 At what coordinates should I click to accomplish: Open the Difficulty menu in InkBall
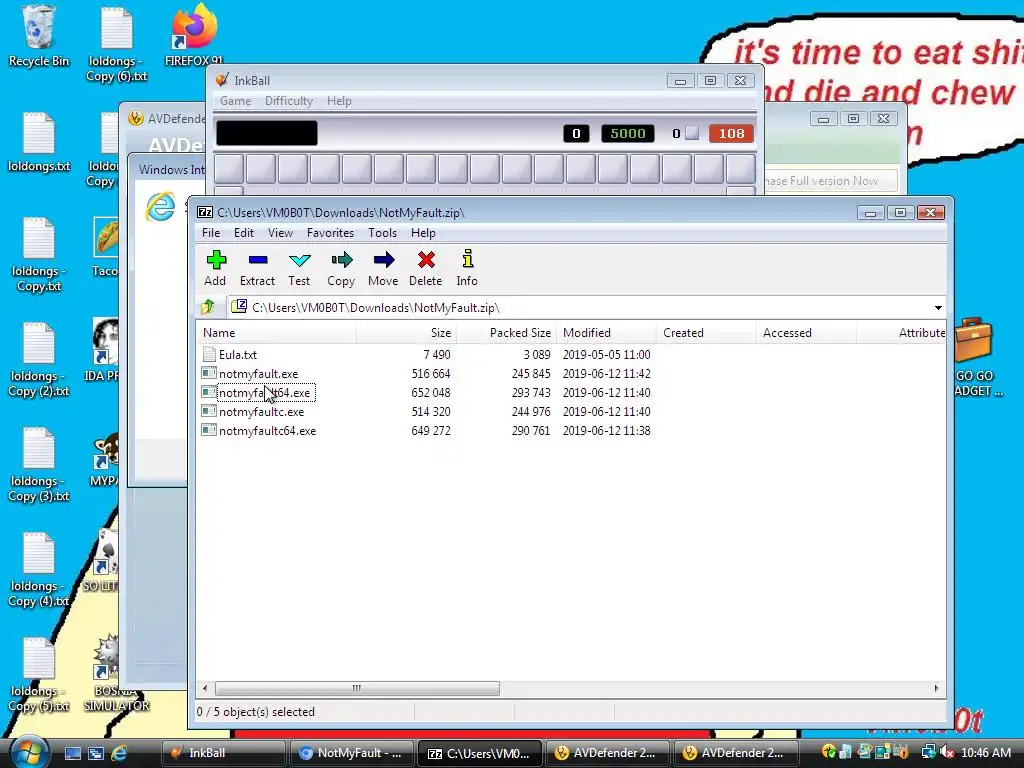click(289, 101)
